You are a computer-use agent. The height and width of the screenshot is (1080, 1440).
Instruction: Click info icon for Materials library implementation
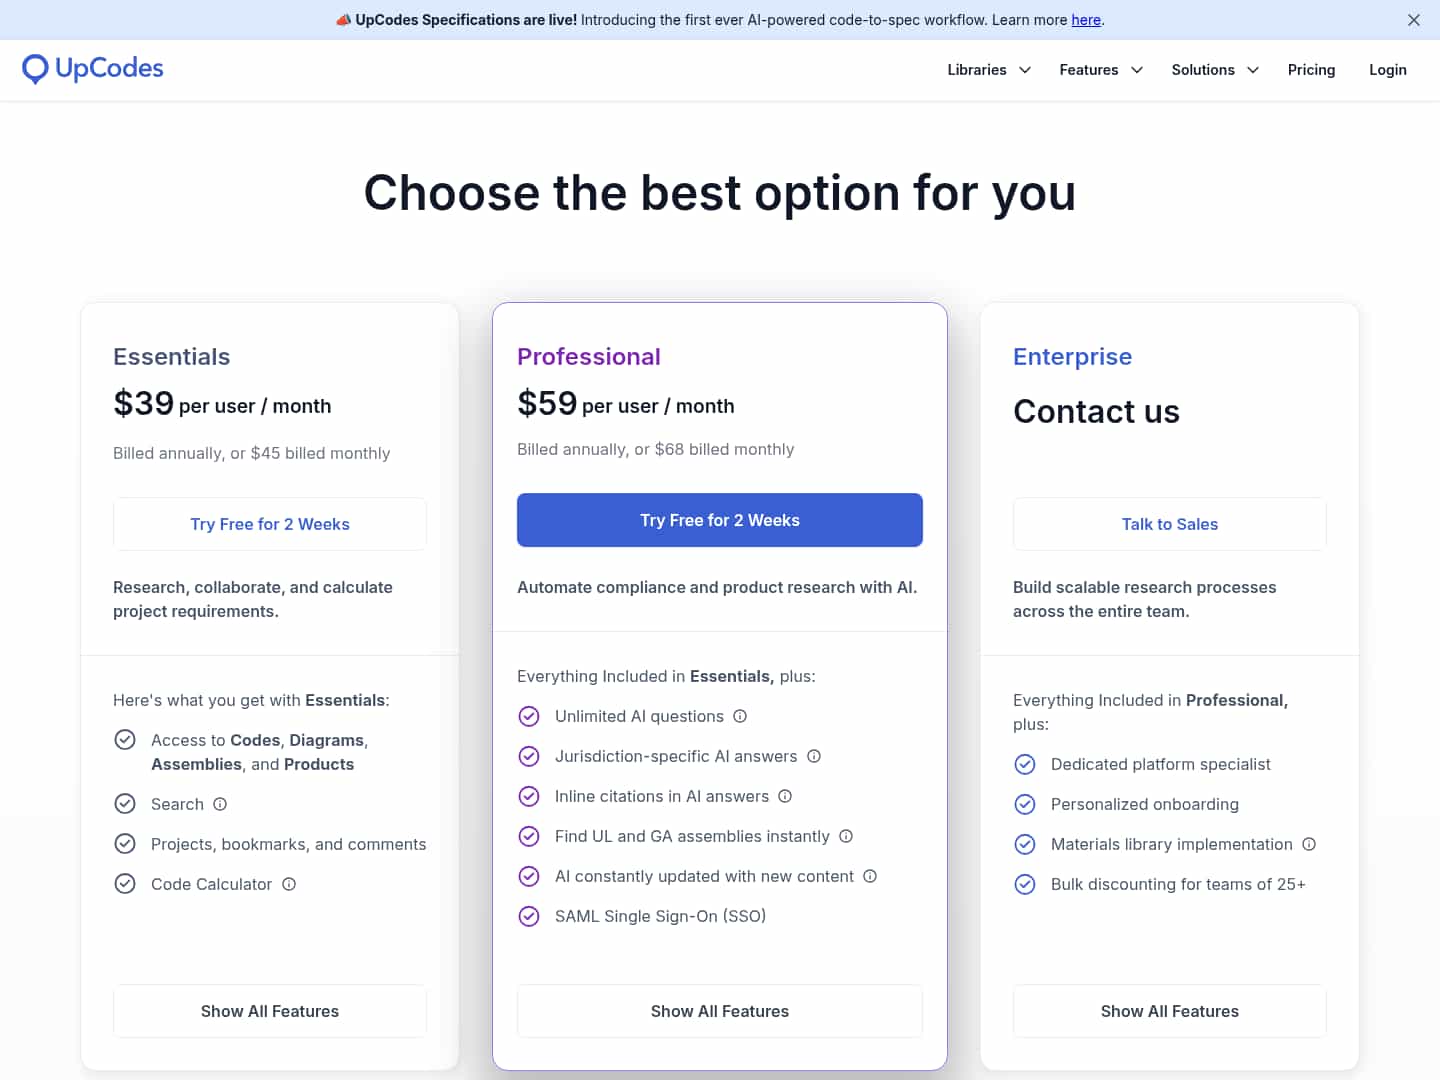(x=1309, y=844)
